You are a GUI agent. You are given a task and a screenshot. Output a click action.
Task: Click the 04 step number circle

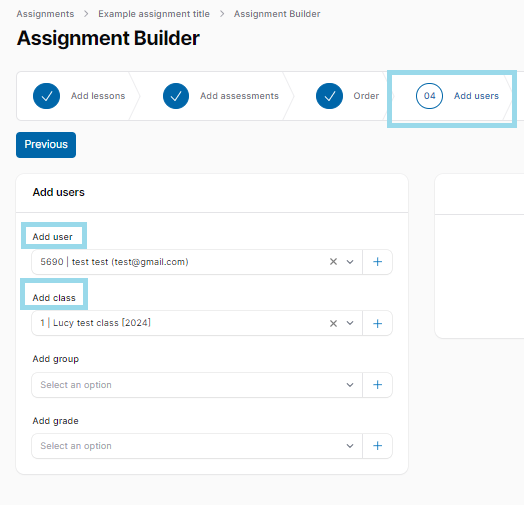[x=429, y=96]
